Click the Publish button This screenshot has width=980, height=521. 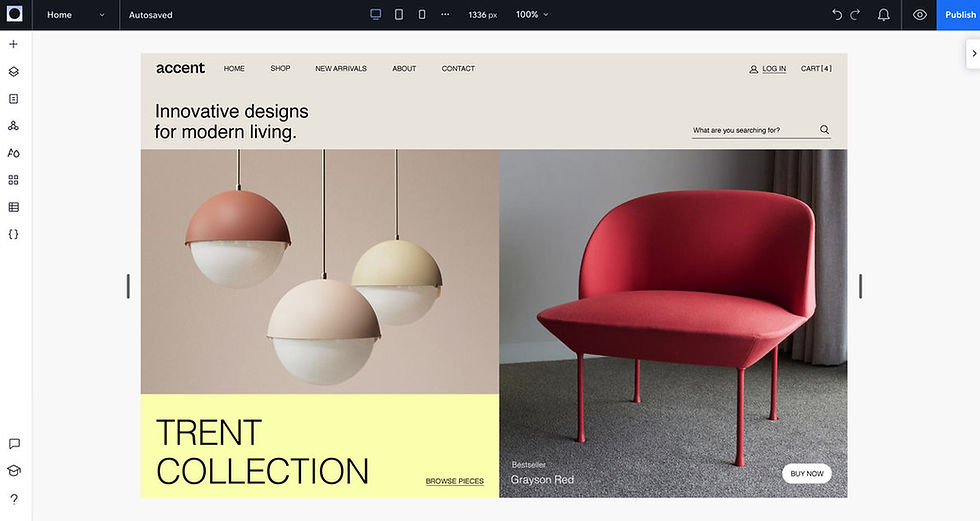960,15
